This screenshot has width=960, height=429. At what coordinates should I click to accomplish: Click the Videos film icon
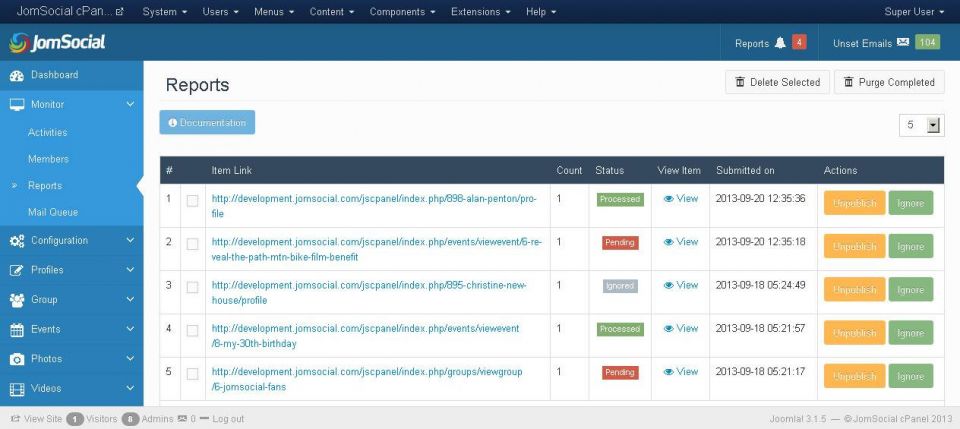pyautogui.click(x=17, y=389)
